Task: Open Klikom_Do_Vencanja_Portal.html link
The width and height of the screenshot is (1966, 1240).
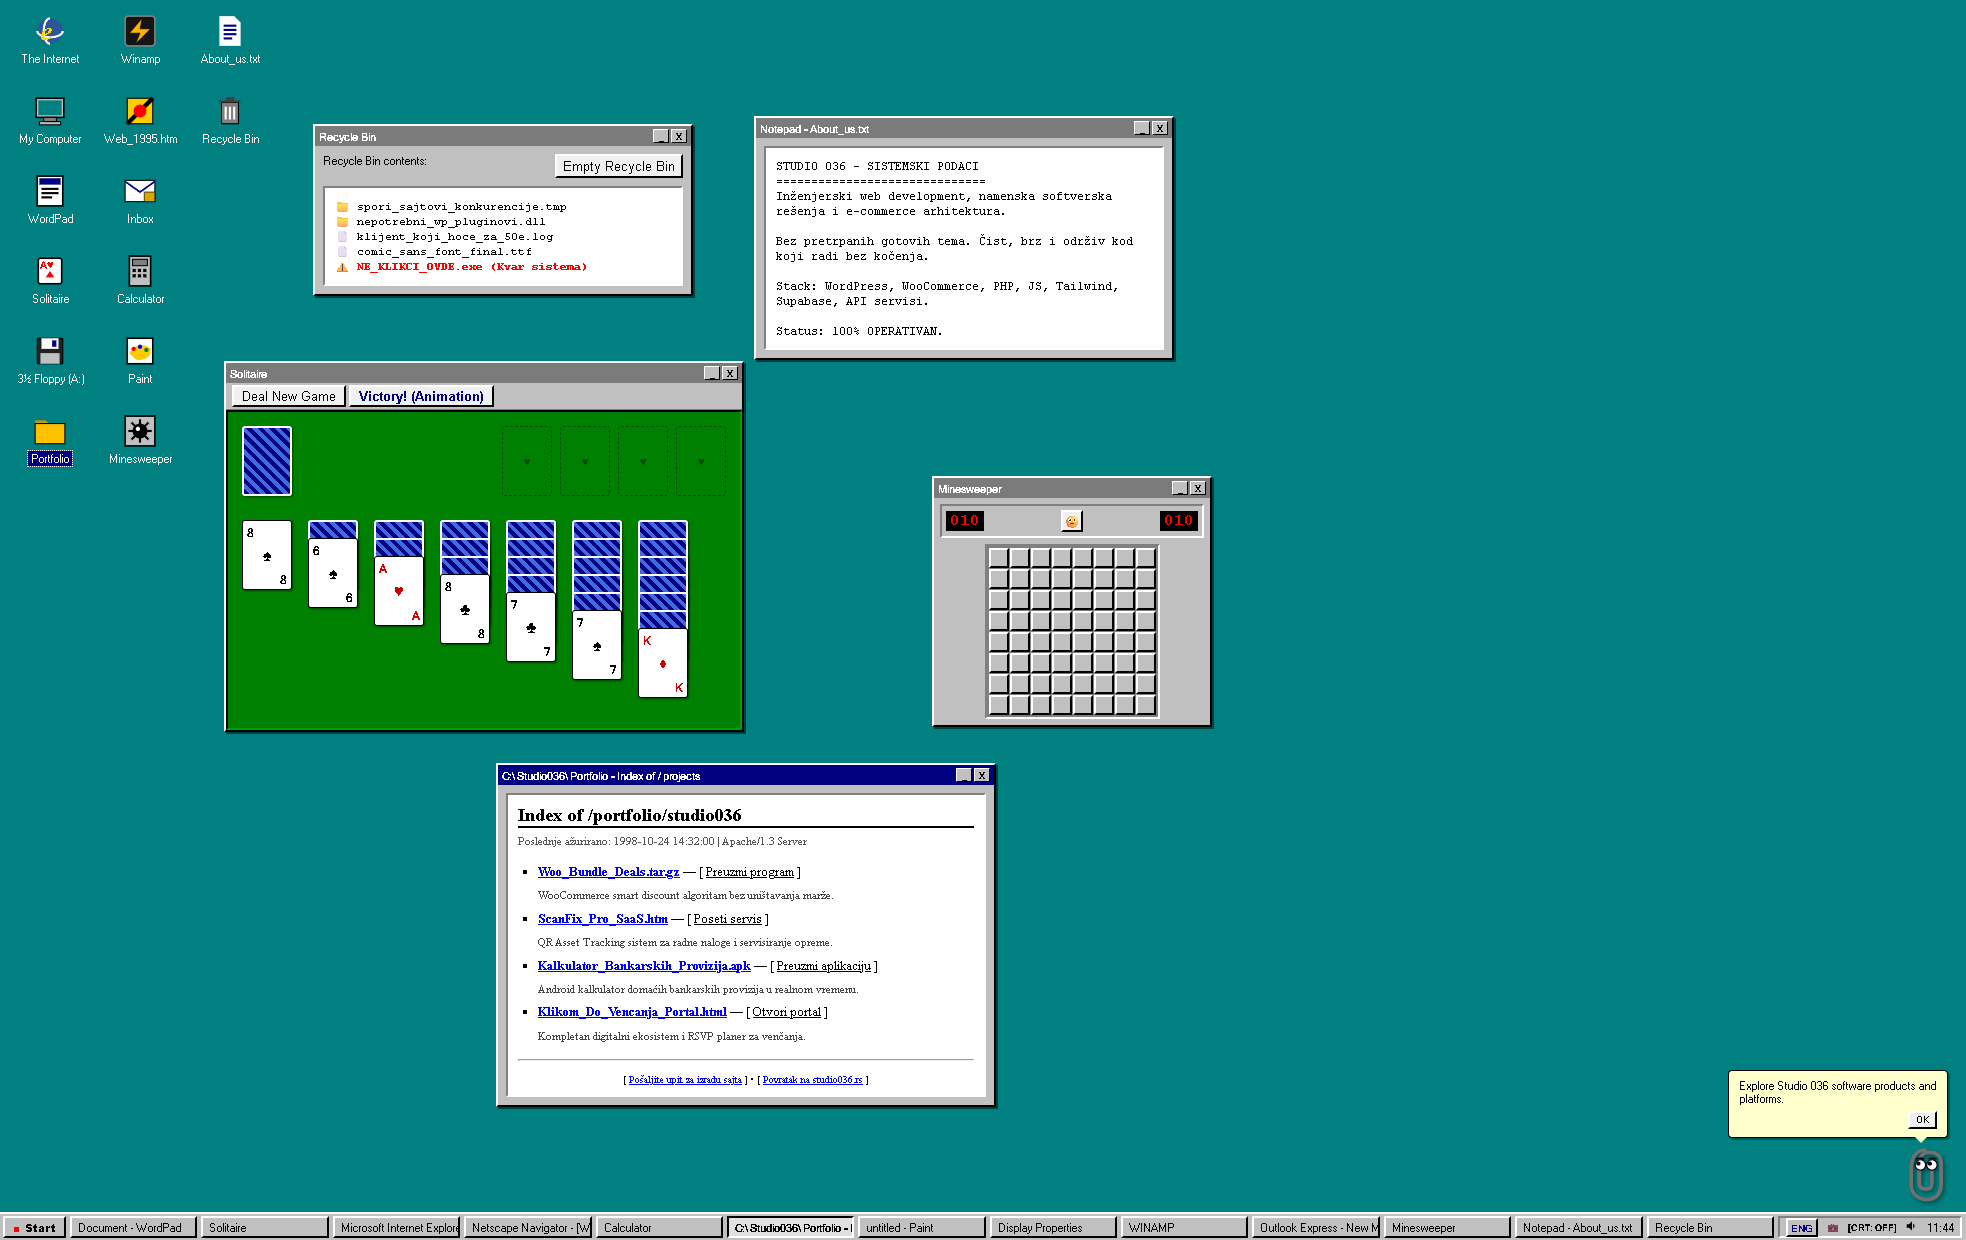Action: tap(632, 1012)
